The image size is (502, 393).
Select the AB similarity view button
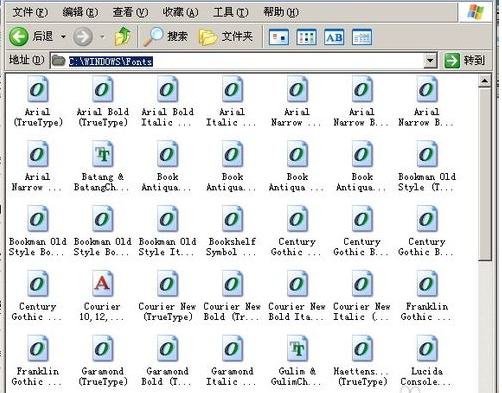(334, 37)
